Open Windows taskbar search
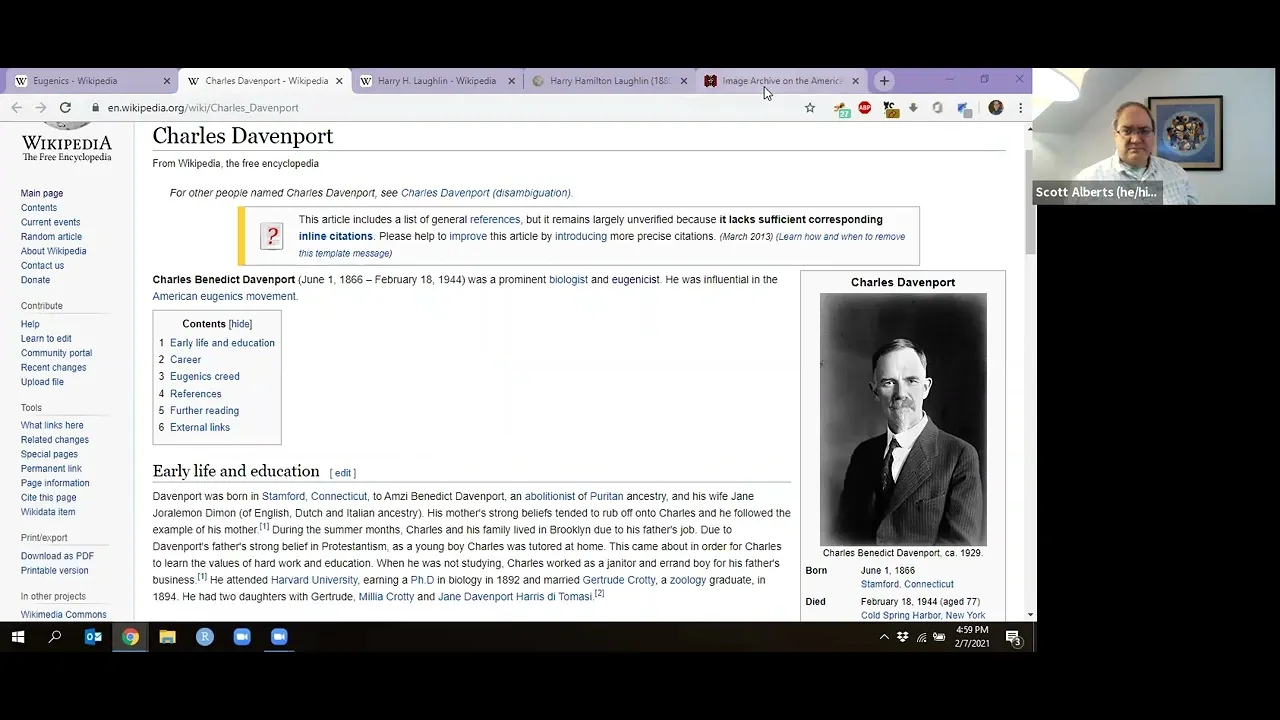This screenshot has height=720, width=1280. point(55,637)
